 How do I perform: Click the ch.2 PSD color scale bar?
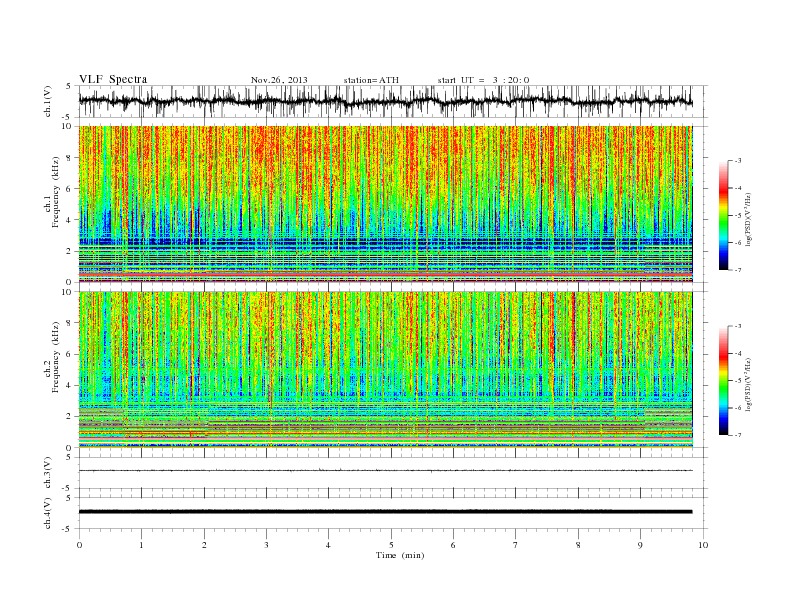723,381
